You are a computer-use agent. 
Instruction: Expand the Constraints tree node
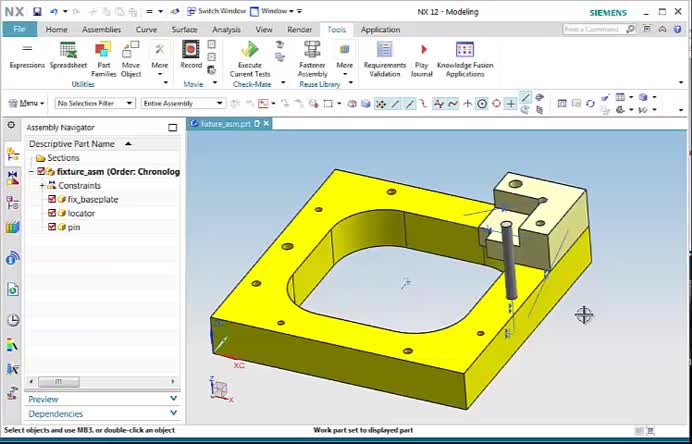coord(42,185)
